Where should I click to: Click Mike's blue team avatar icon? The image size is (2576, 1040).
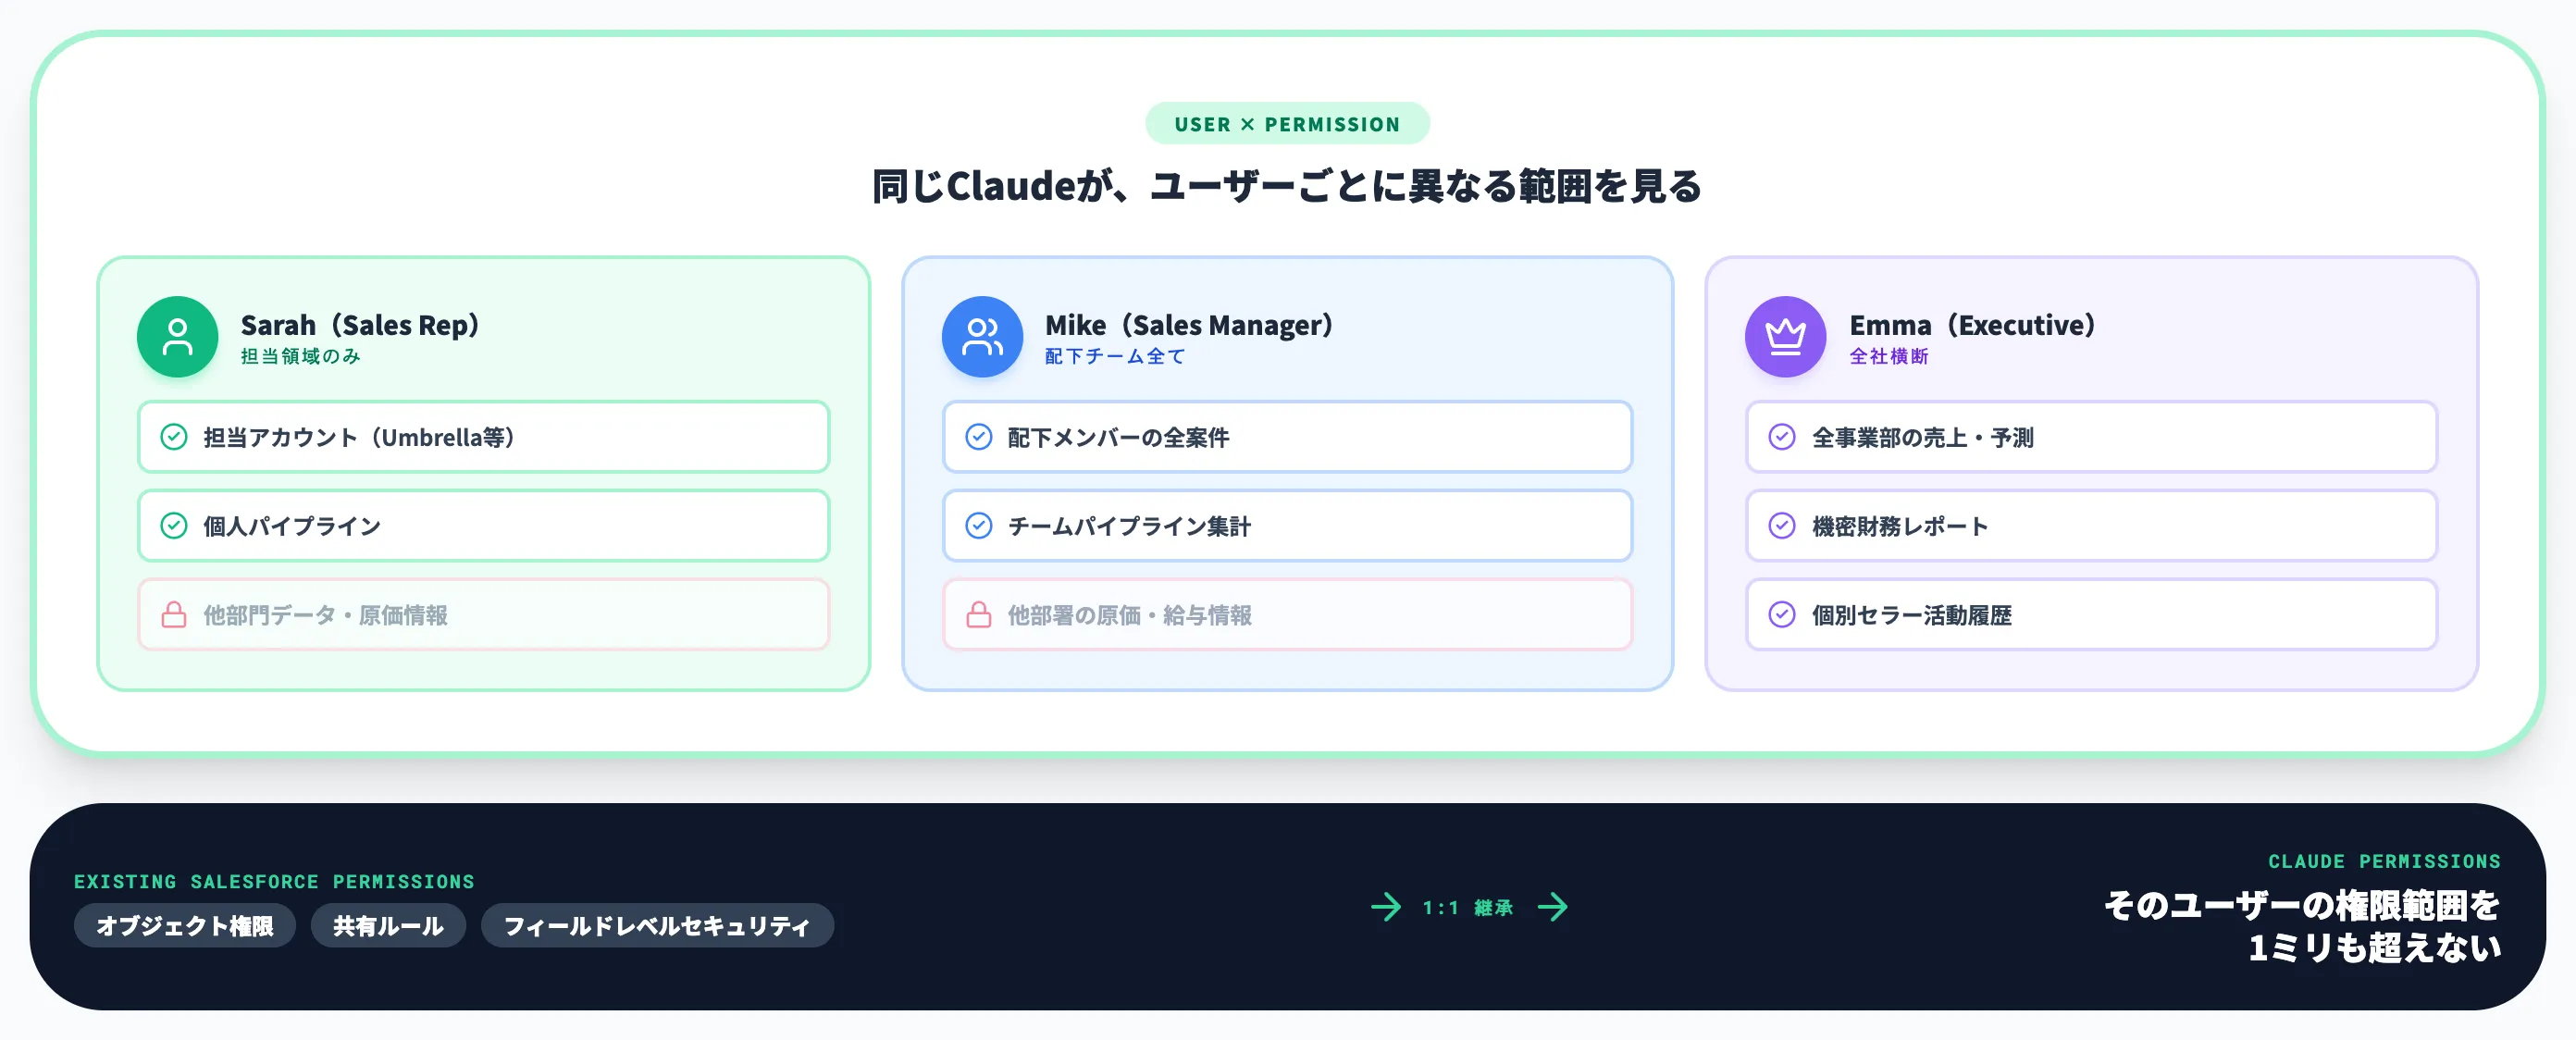tap(982, 337)
